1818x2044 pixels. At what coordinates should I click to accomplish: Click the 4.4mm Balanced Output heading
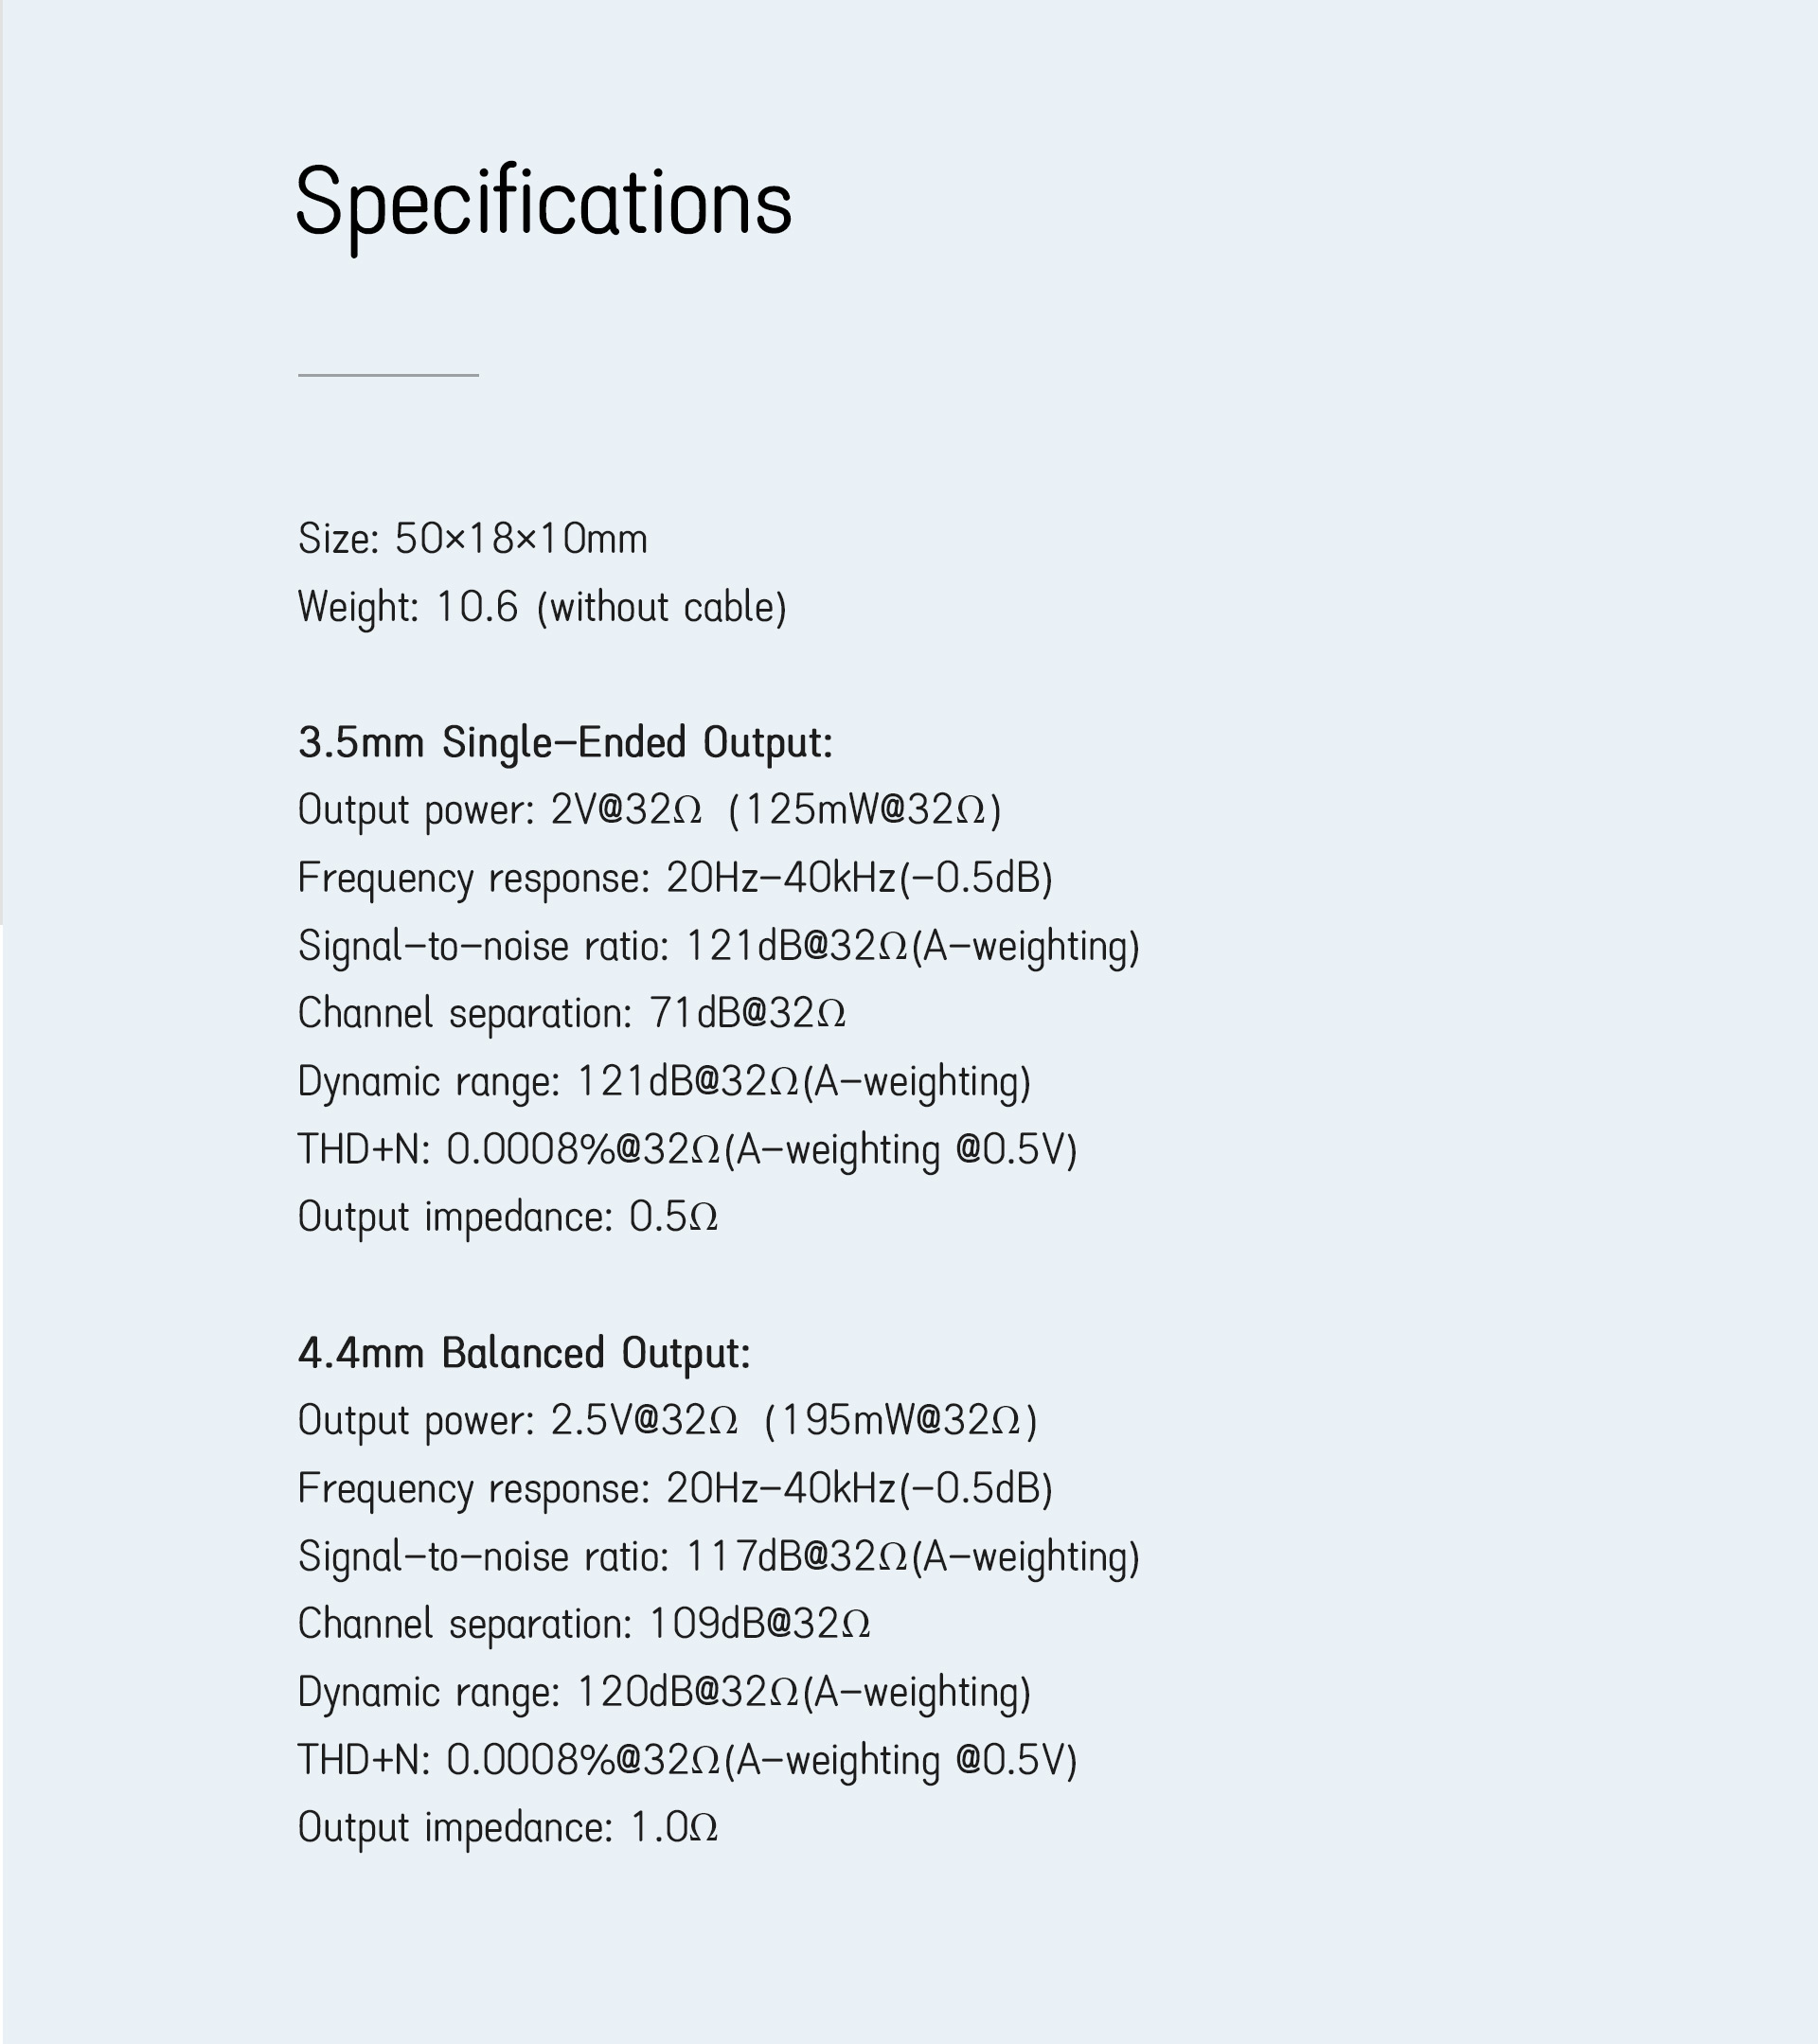524,1354
